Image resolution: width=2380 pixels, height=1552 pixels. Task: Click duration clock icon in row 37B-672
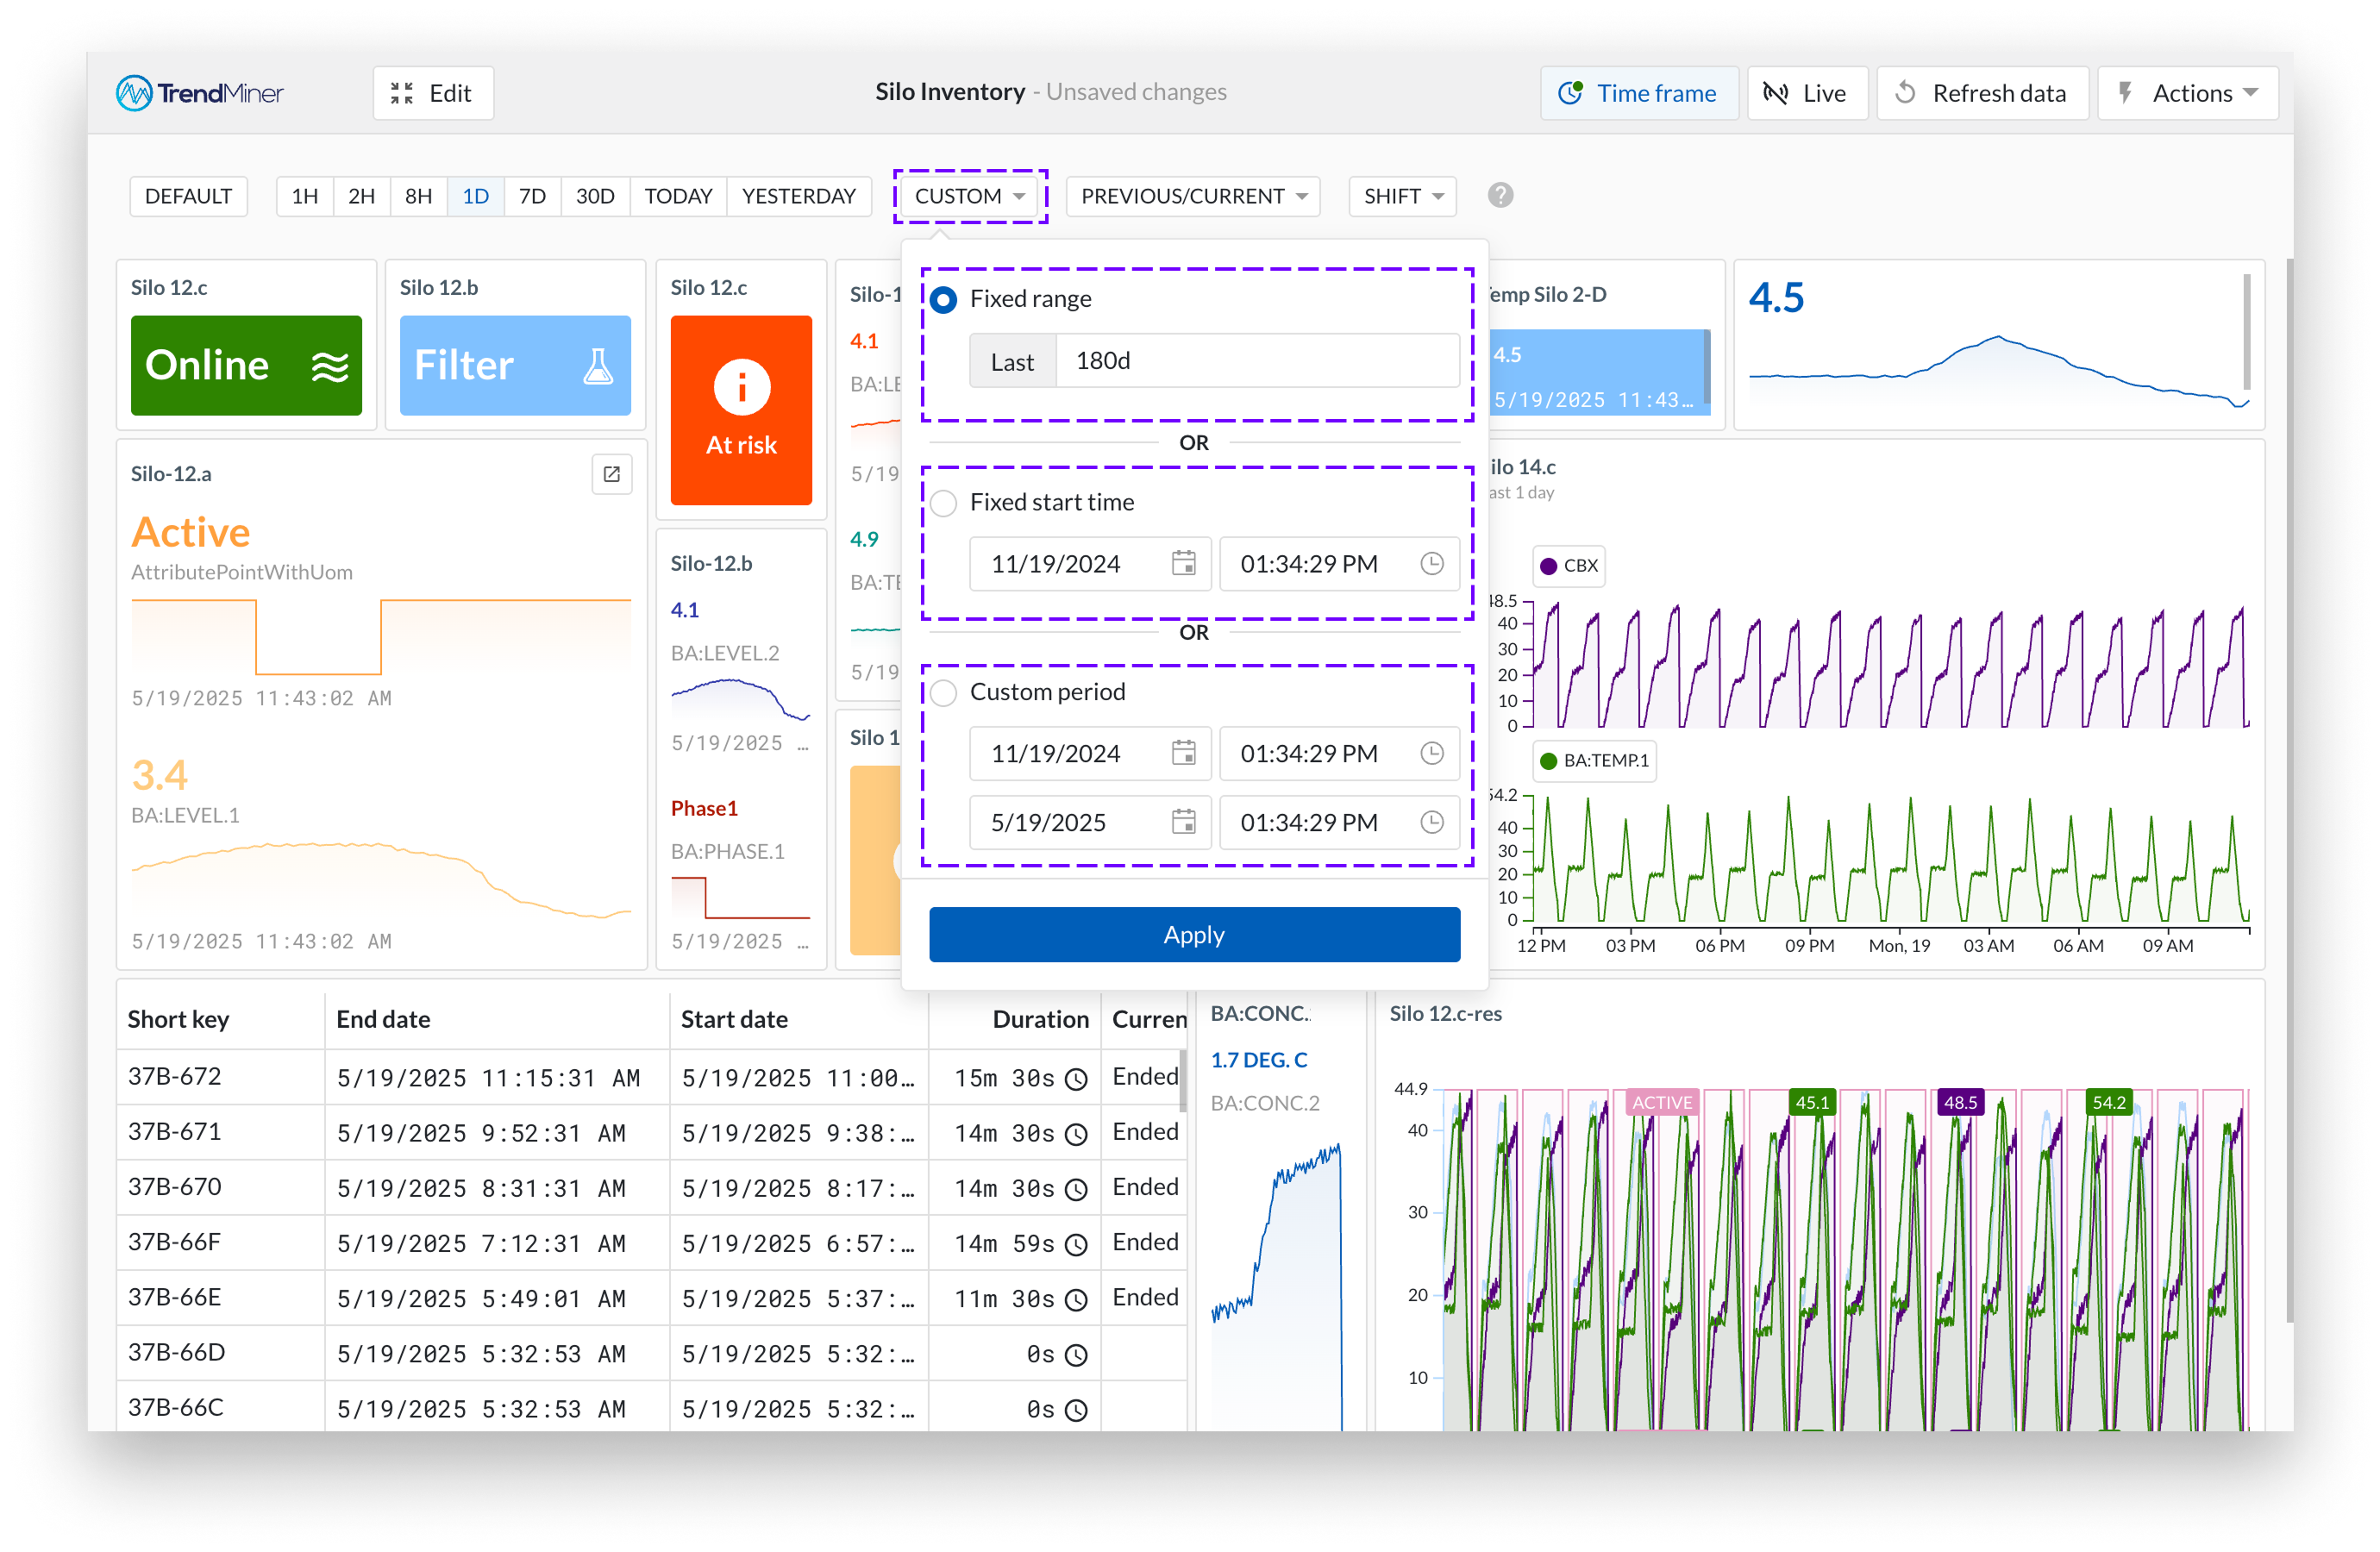[1076, 1079]
